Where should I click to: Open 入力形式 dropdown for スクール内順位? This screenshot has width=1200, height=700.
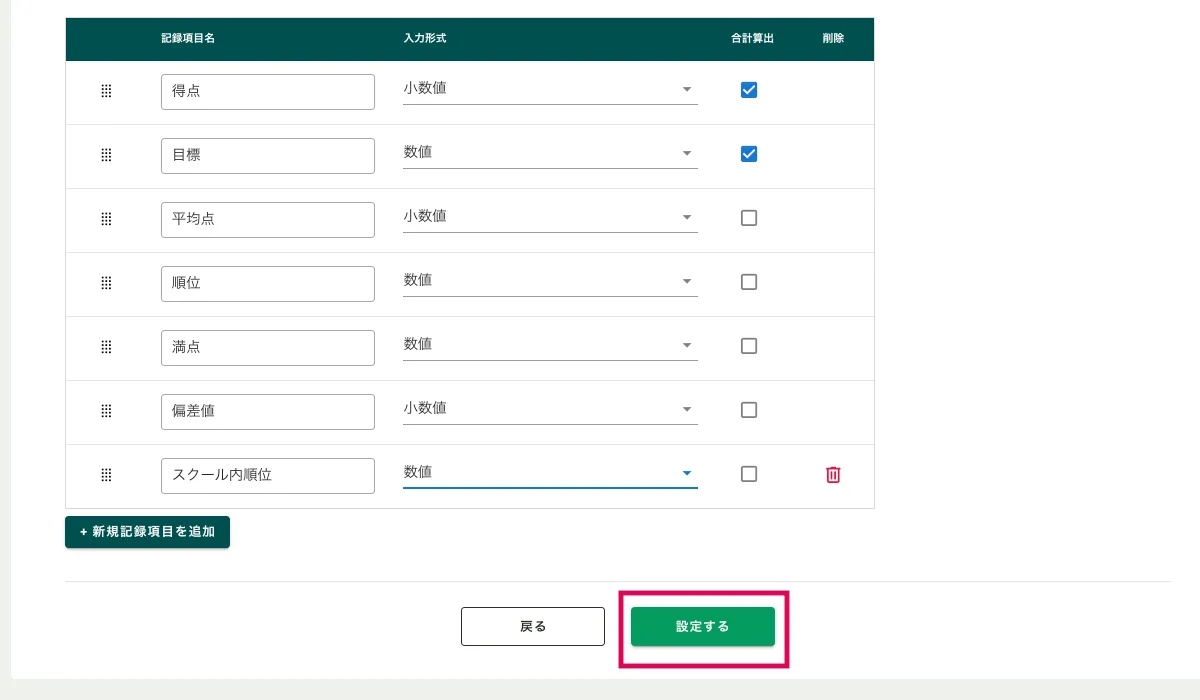pyautogui.click(x=549, y=473)
